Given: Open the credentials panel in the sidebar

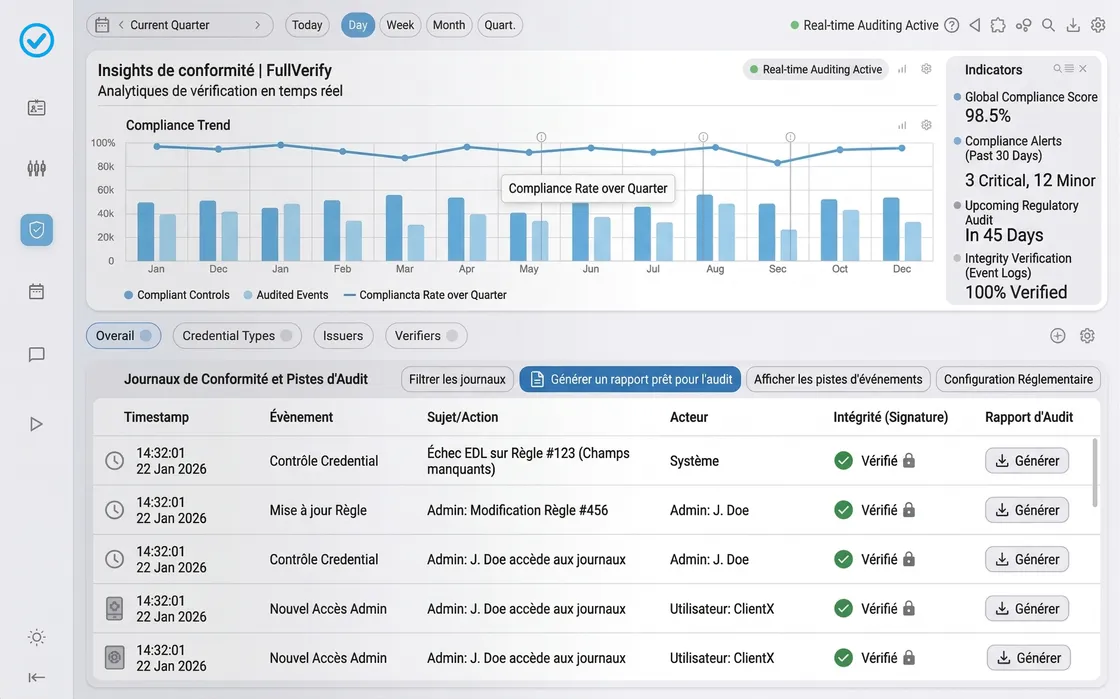Looking at the screenshot, I should [x=36, y=107].
